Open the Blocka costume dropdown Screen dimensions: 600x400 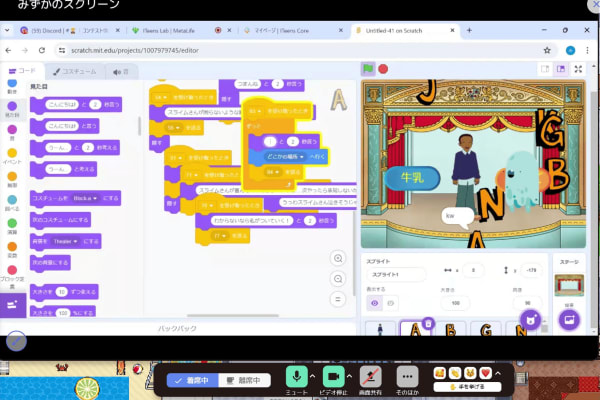85,198
